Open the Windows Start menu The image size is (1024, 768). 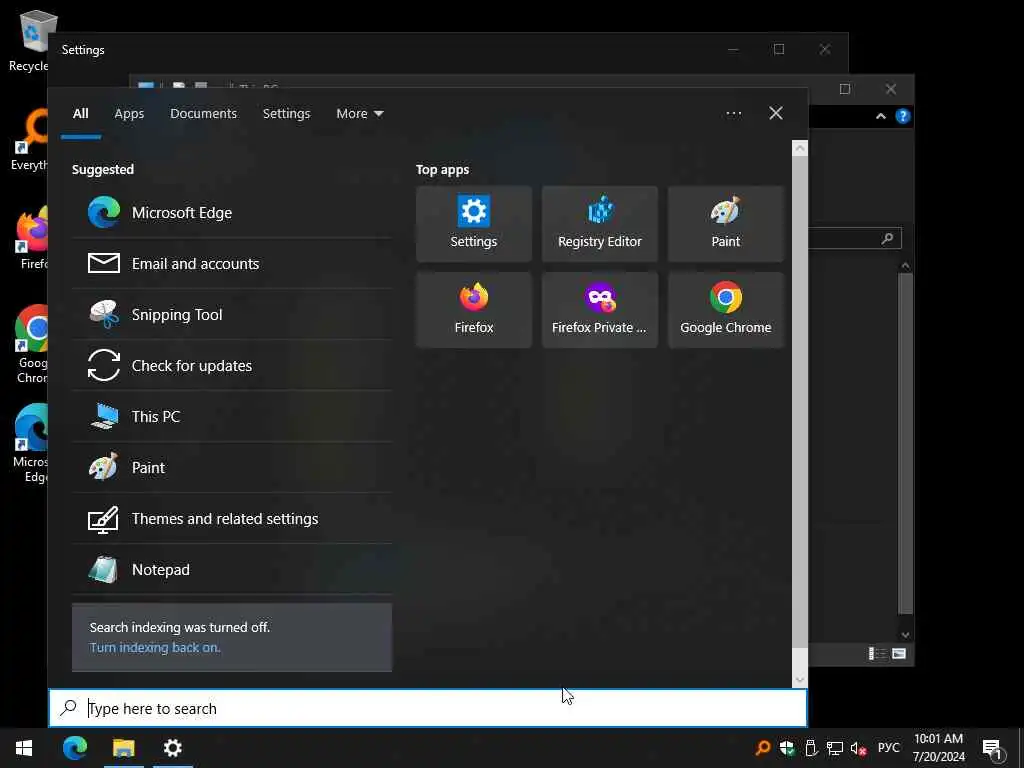(24, 748)
